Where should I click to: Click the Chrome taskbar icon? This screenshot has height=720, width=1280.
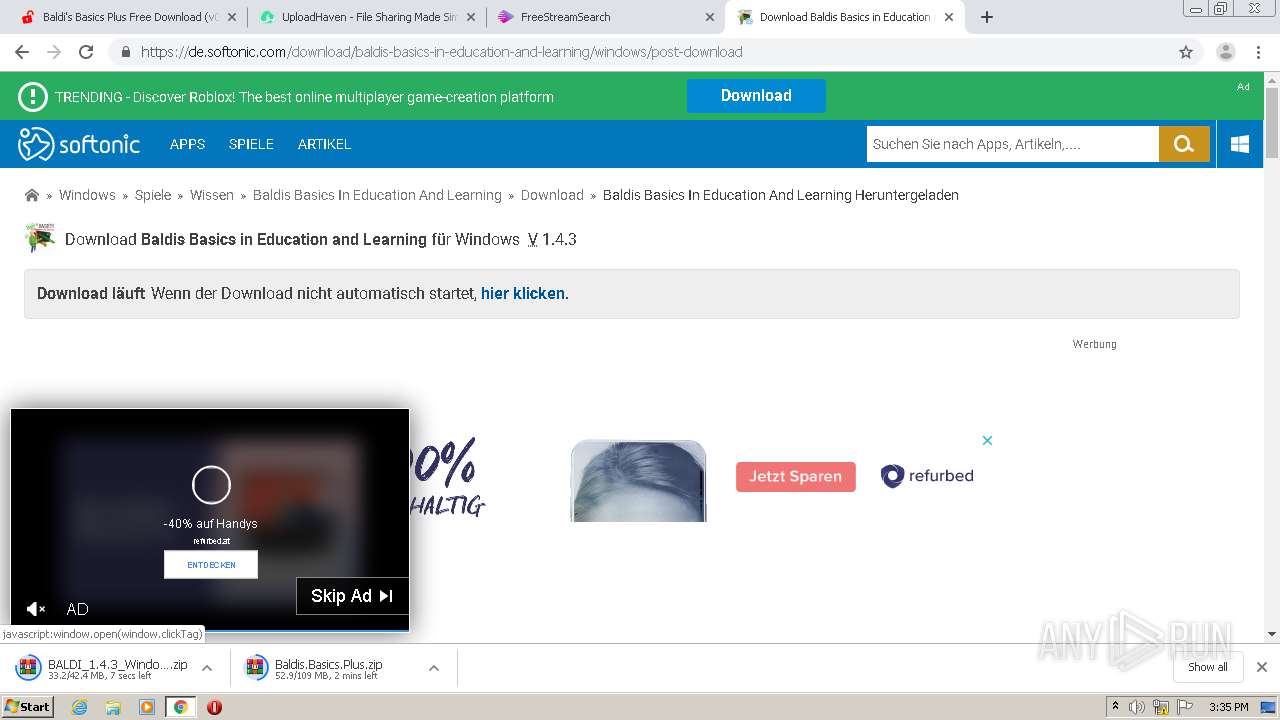[180, 707]
